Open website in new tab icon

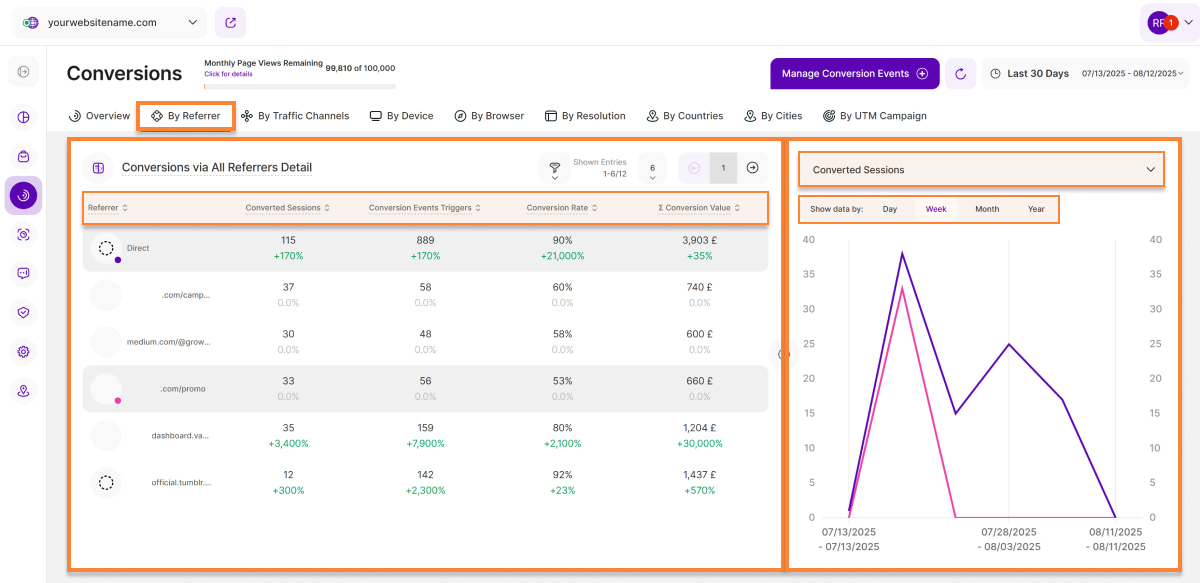pyautogui.click(x=230, y=22)
